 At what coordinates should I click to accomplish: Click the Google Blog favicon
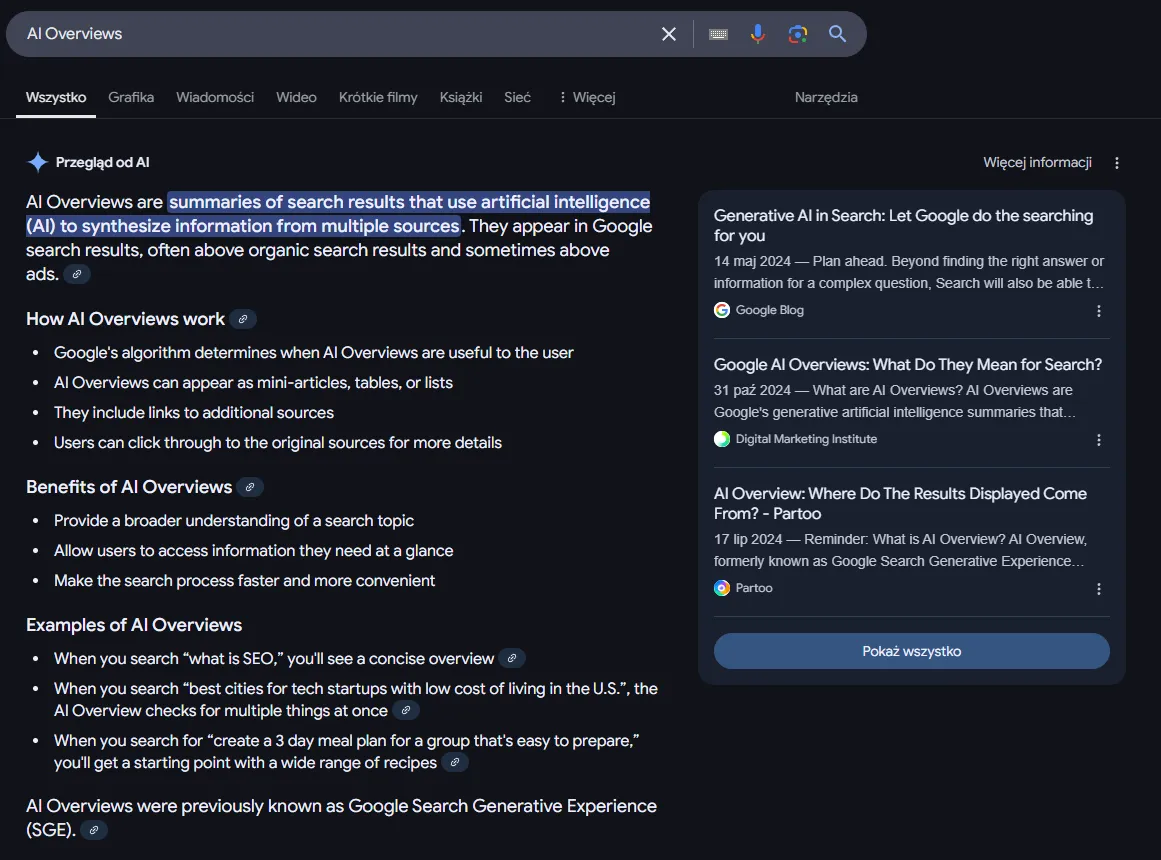click(x=722, y=310)
